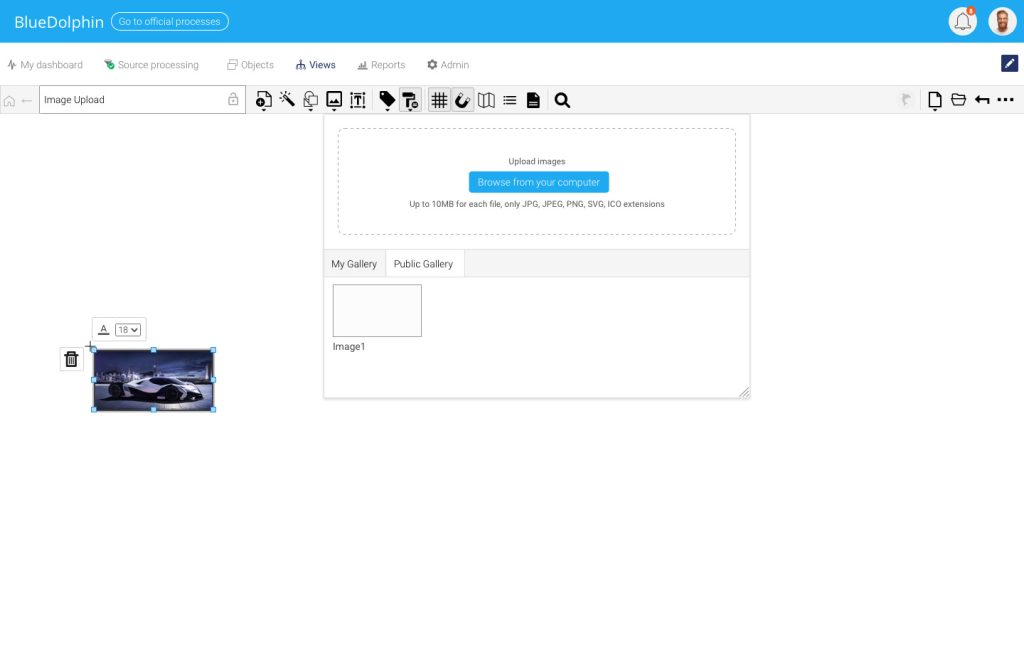Click the open folder icon

(958, 99)
